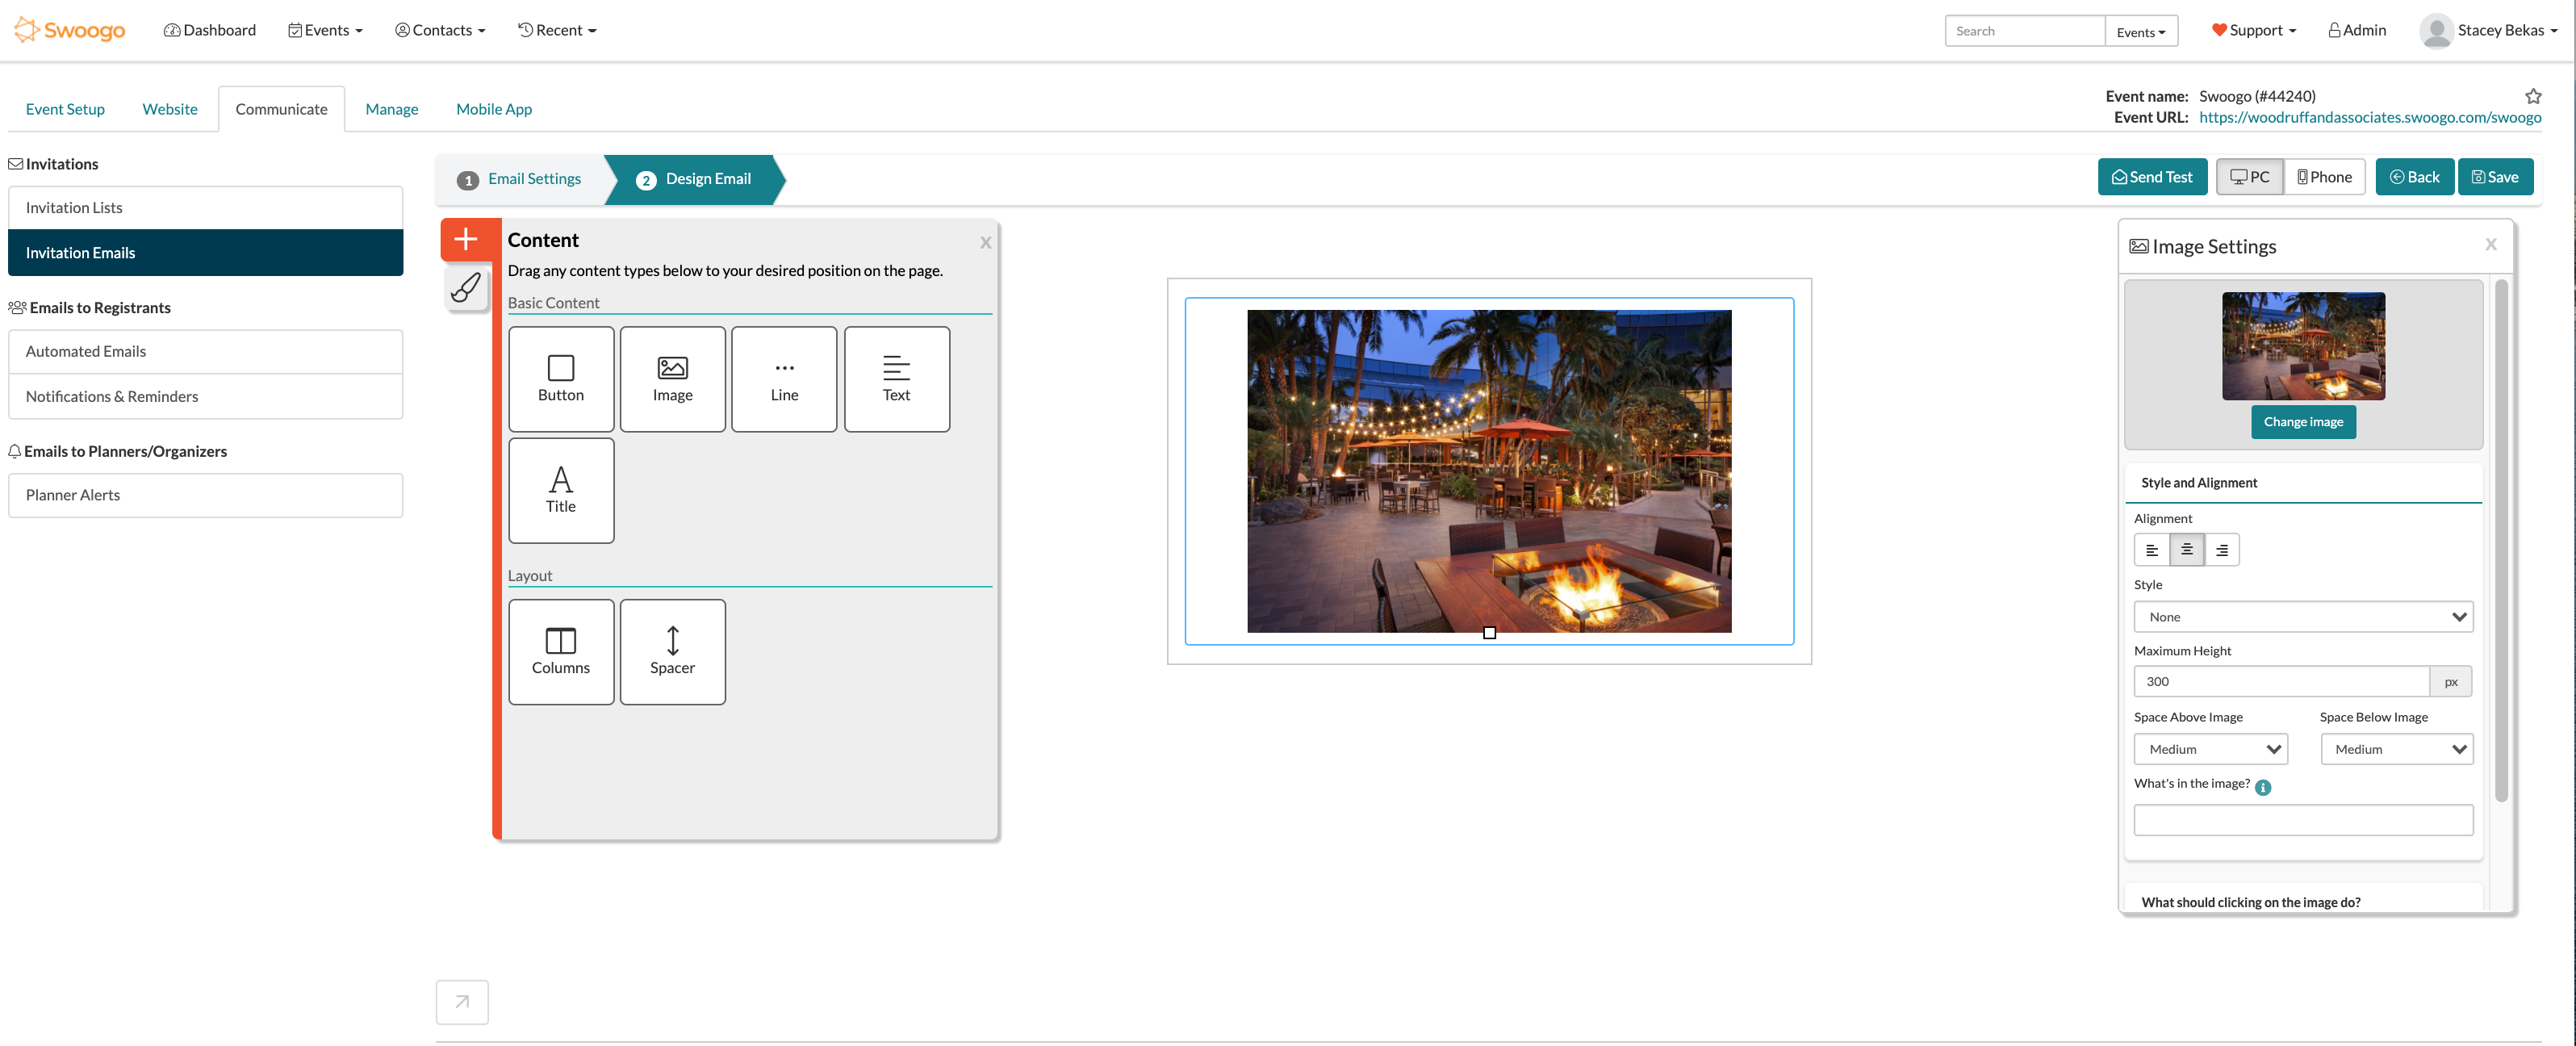The image size is (2576, 1046).
Task: Click the Change image button
Action: (x=2303, y=422)
